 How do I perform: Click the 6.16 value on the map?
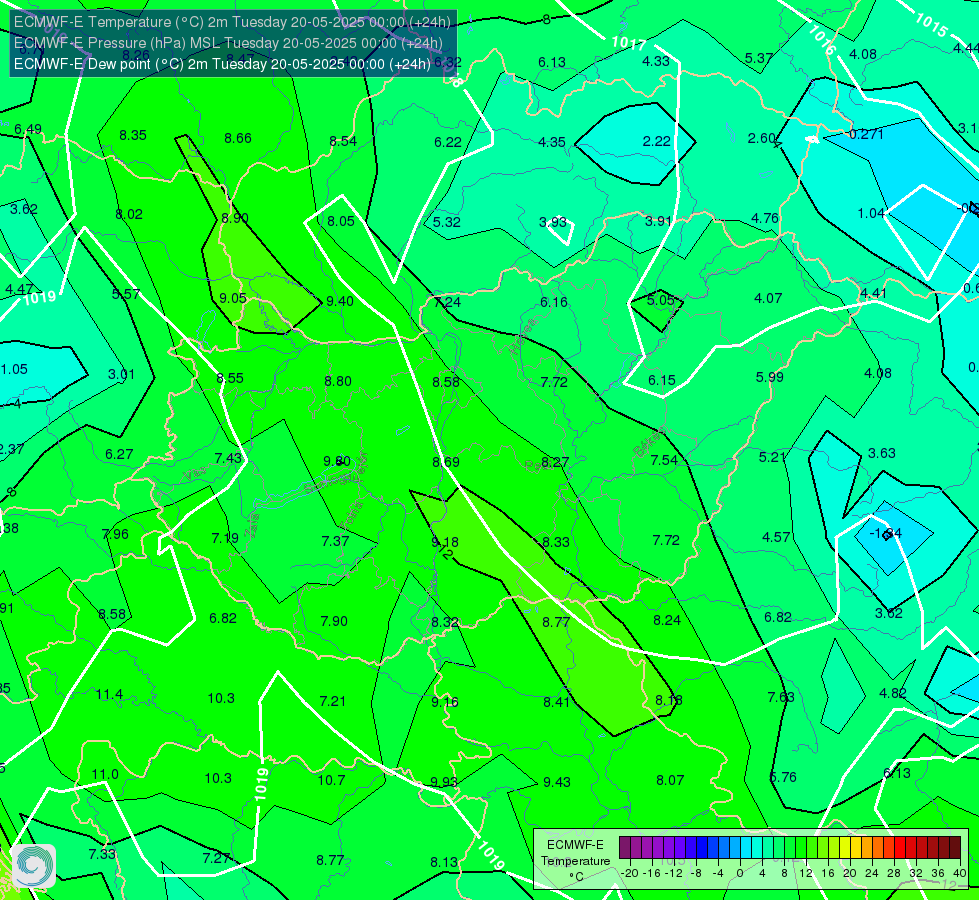point(554,302)
